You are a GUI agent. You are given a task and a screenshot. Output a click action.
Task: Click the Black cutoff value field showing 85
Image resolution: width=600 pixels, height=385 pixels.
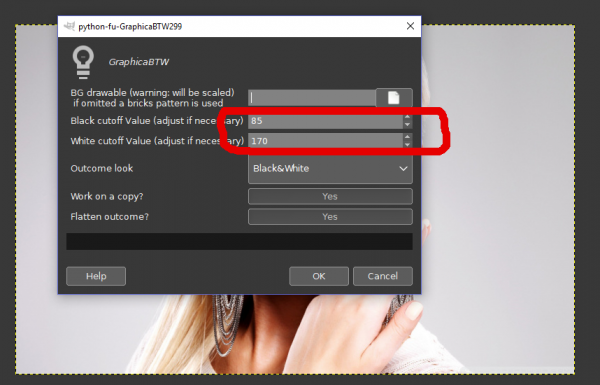(x=326, y=121)
